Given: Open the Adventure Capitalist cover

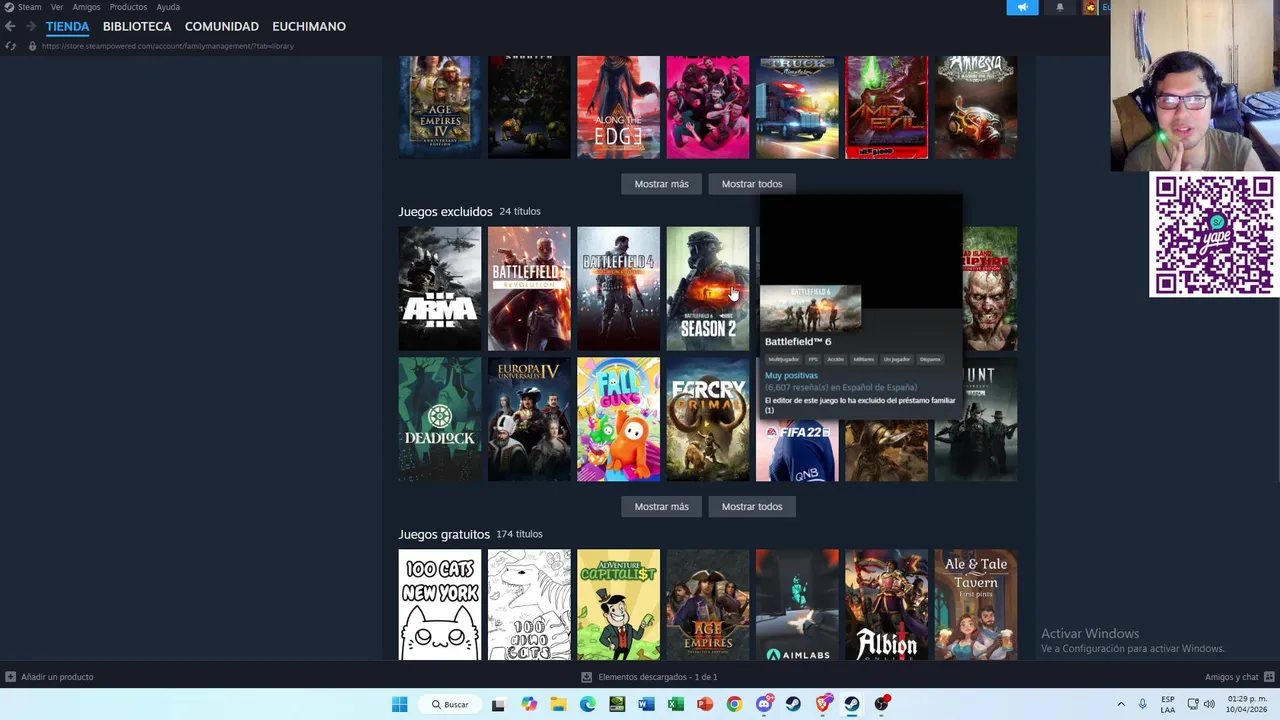Looking at the screenshot, I should tap(618, 605).
